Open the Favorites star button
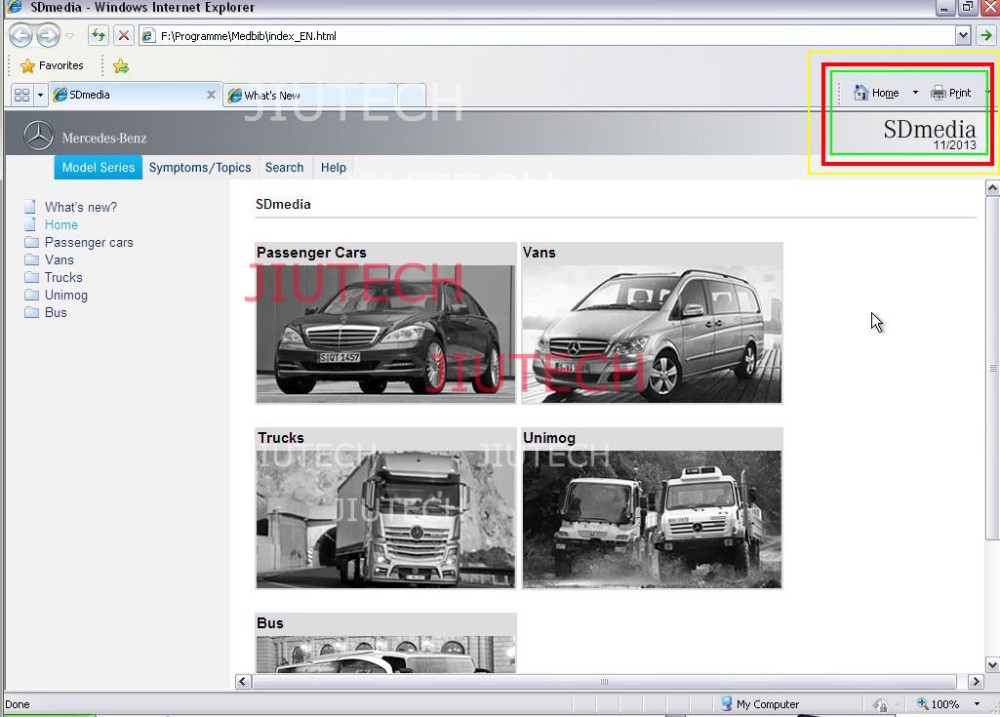This screenshot has height=717, width=1000. click(x=52, y=66)
